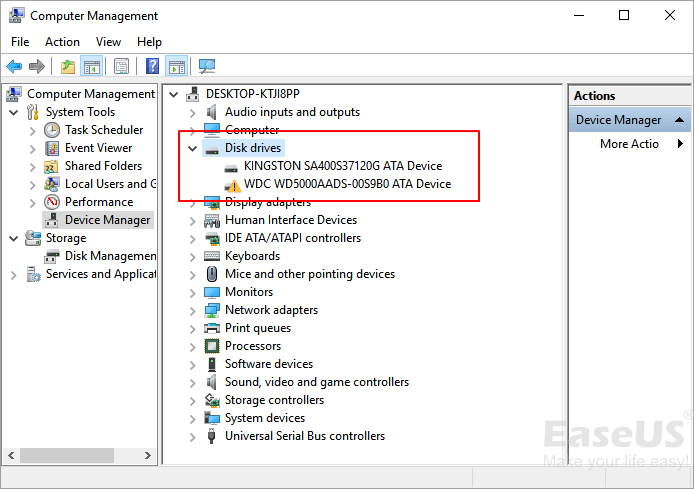Viewport: 694px width, 489px height.
Task: Collapse the System Tools tree node
Action: coord(13,112)
